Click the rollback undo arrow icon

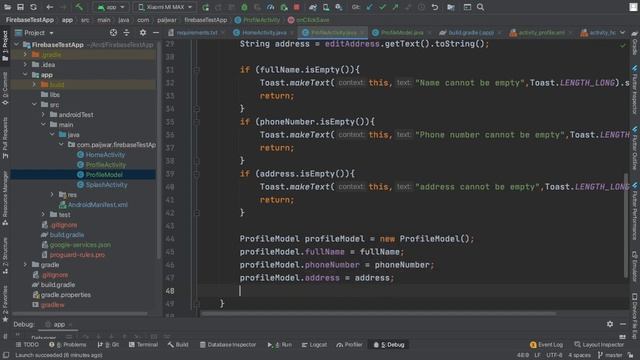435,7
